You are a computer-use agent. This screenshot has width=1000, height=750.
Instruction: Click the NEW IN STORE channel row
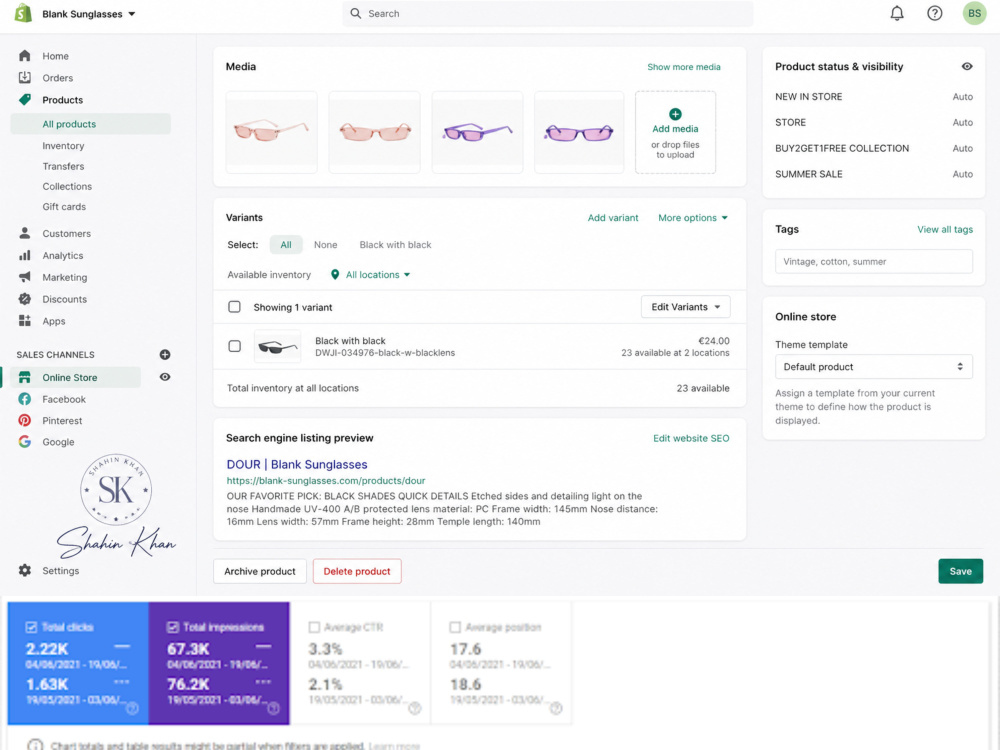(874, 97)
